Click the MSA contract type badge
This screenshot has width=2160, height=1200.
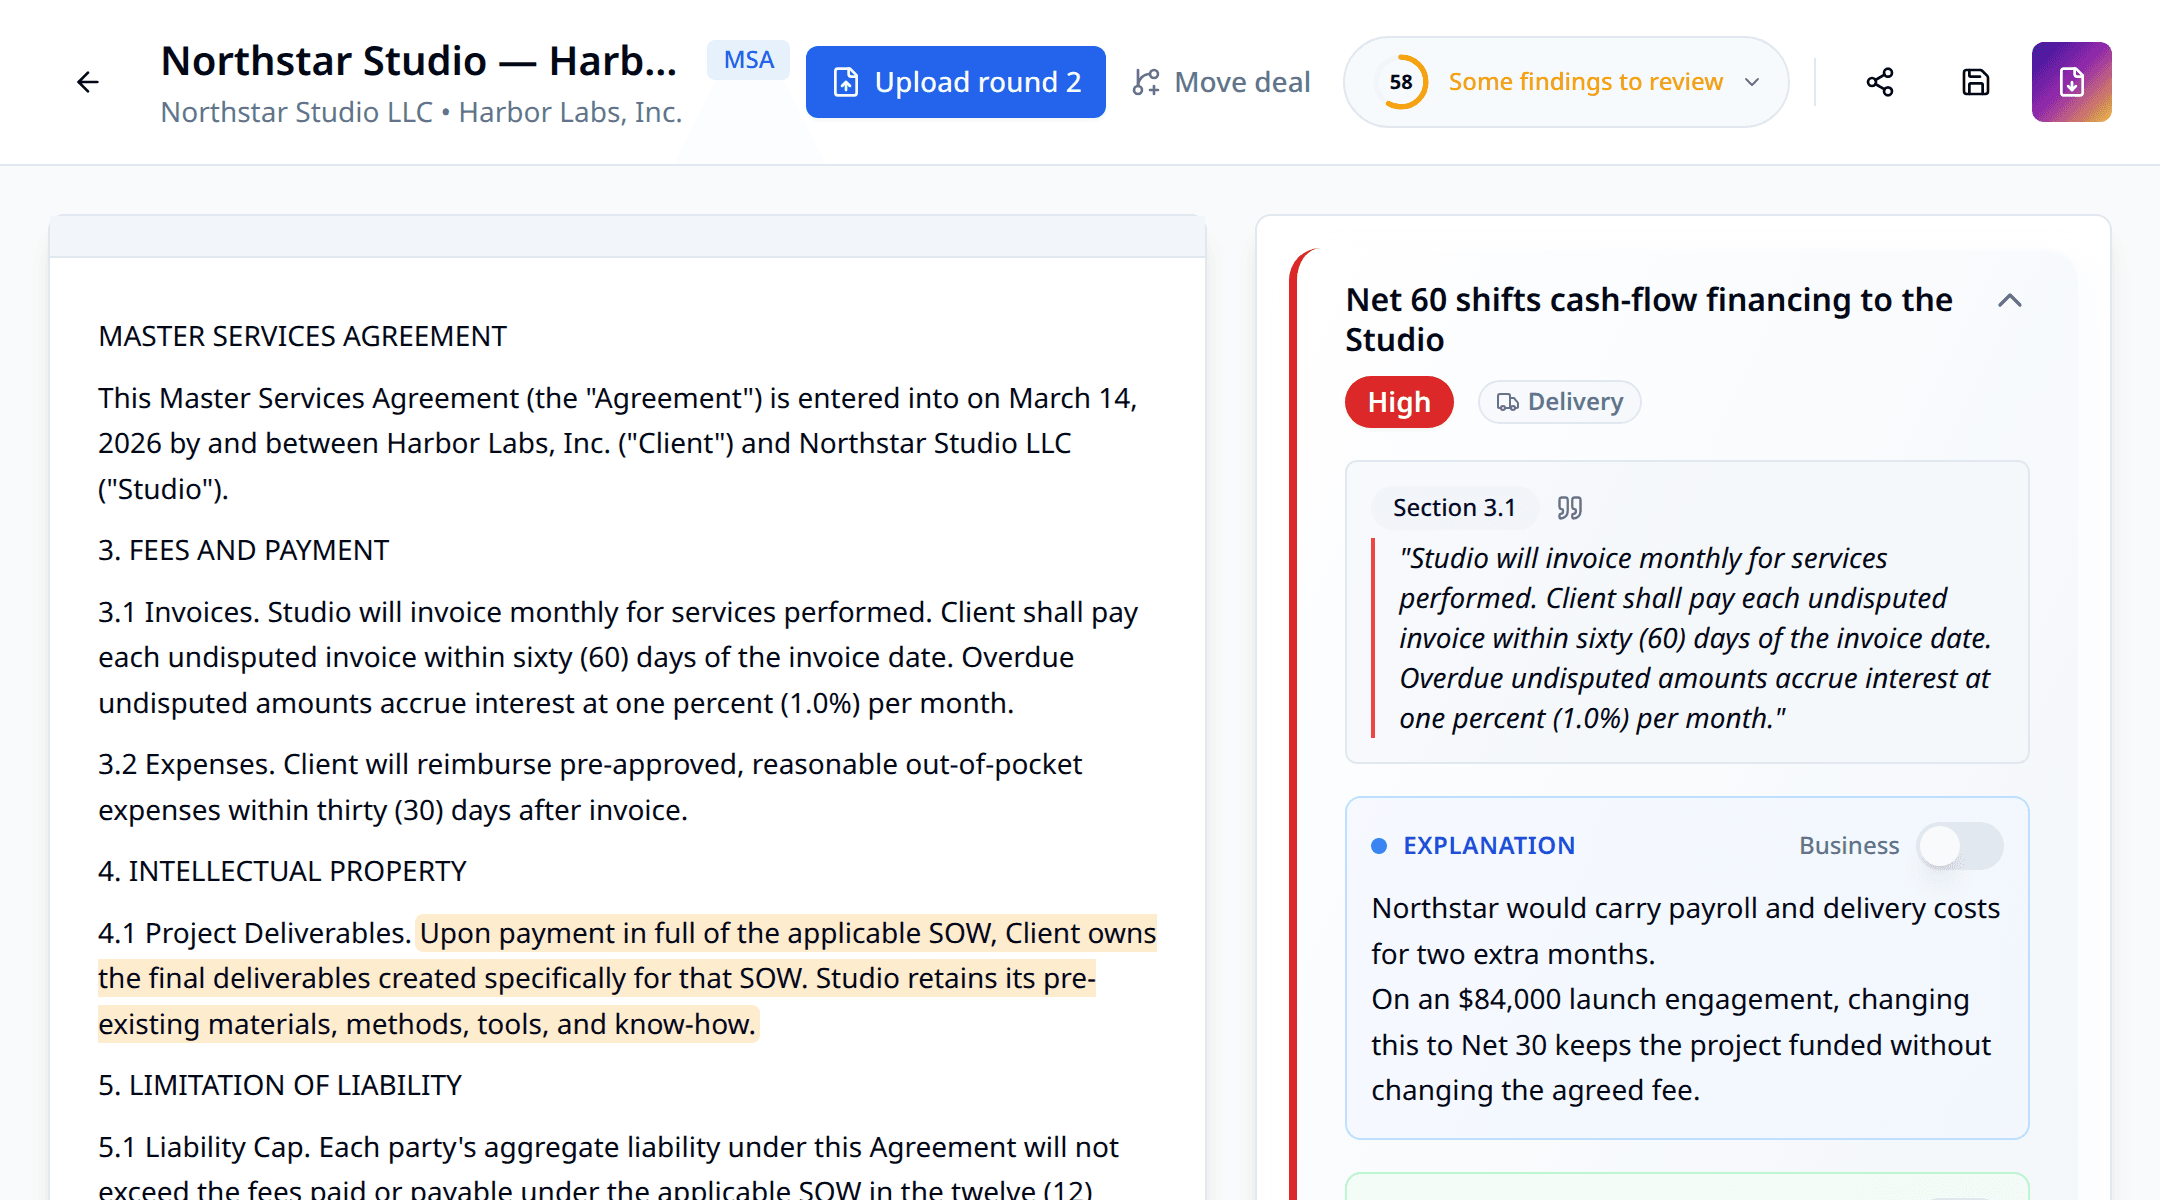tap(749, 60)
